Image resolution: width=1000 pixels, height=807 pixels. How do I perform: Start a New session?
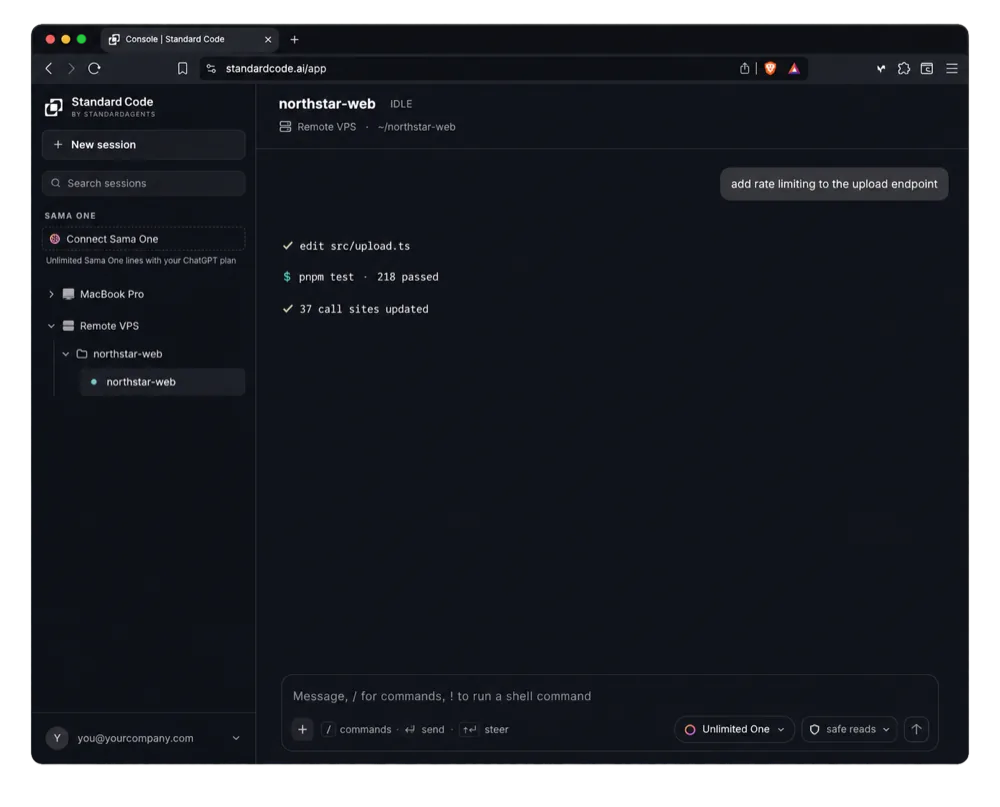143,145
